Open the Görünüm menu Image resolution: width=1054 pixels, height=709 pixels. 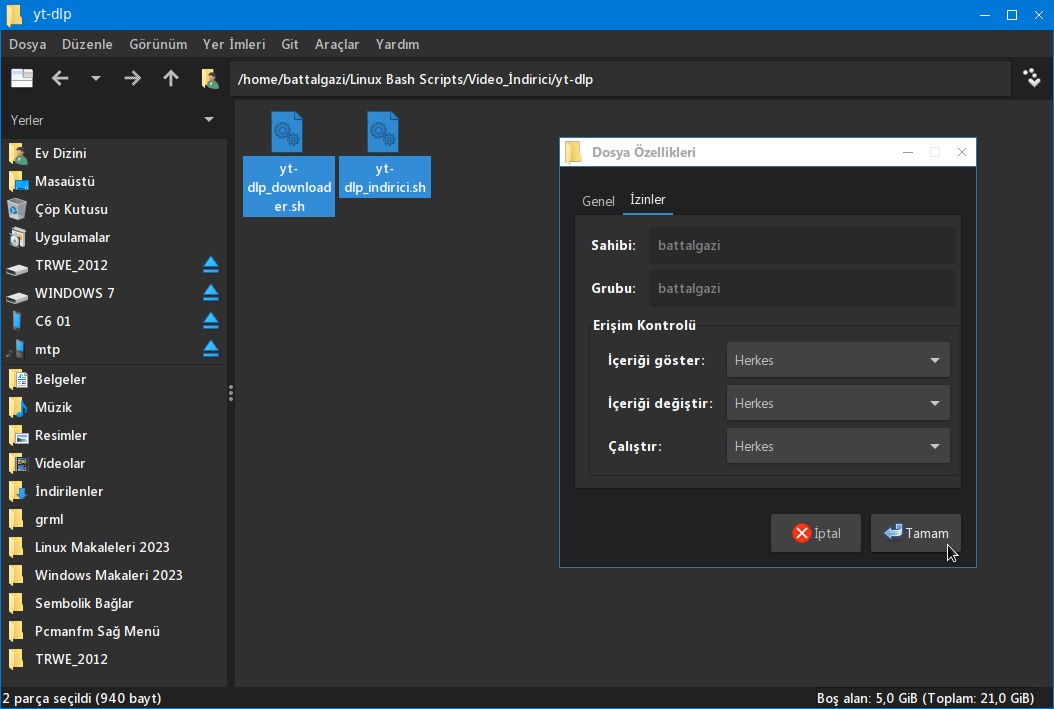pyautogui.click(x=158, y=44)
